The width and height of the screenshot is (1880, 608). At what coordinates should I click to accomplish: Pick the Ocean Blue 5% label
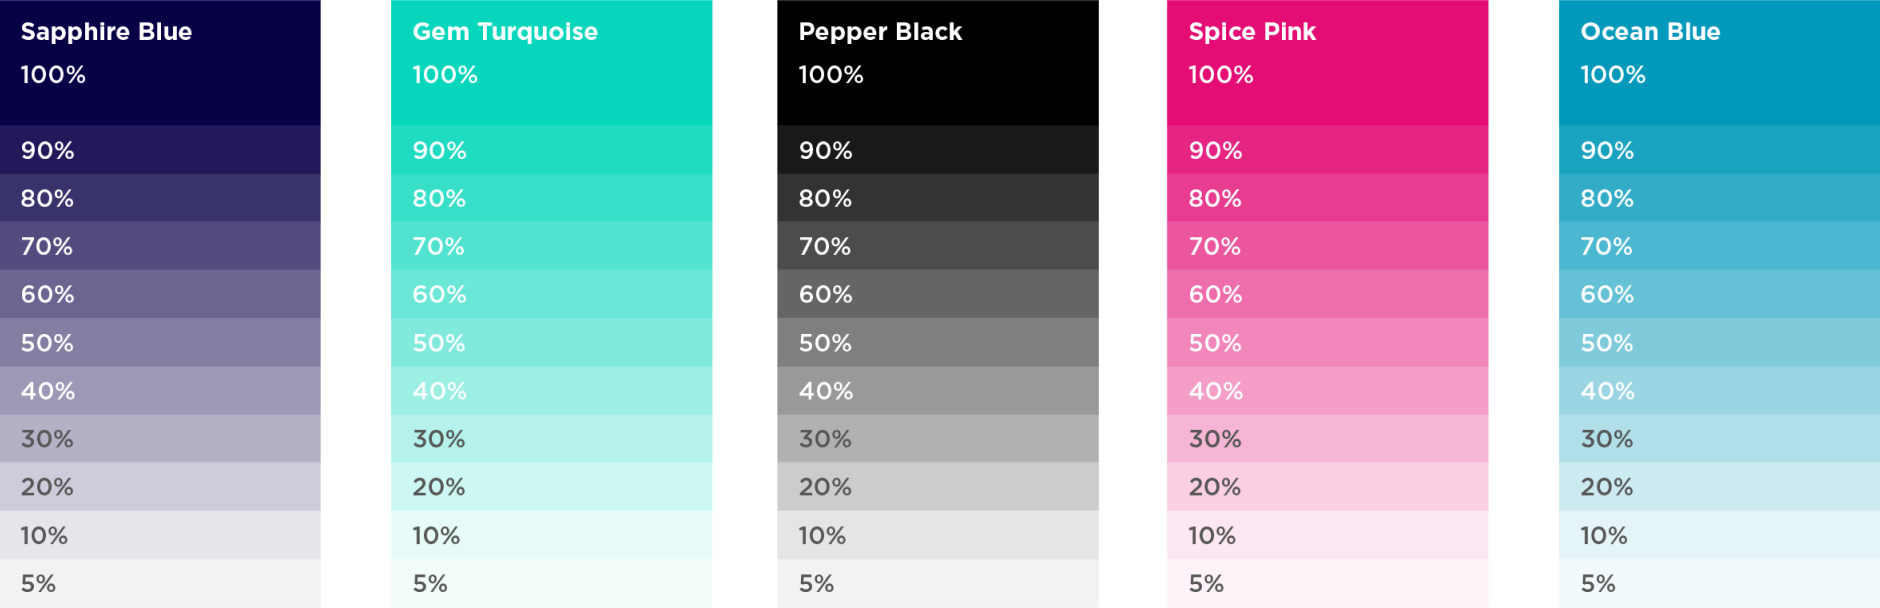(x=1598, y=583)
